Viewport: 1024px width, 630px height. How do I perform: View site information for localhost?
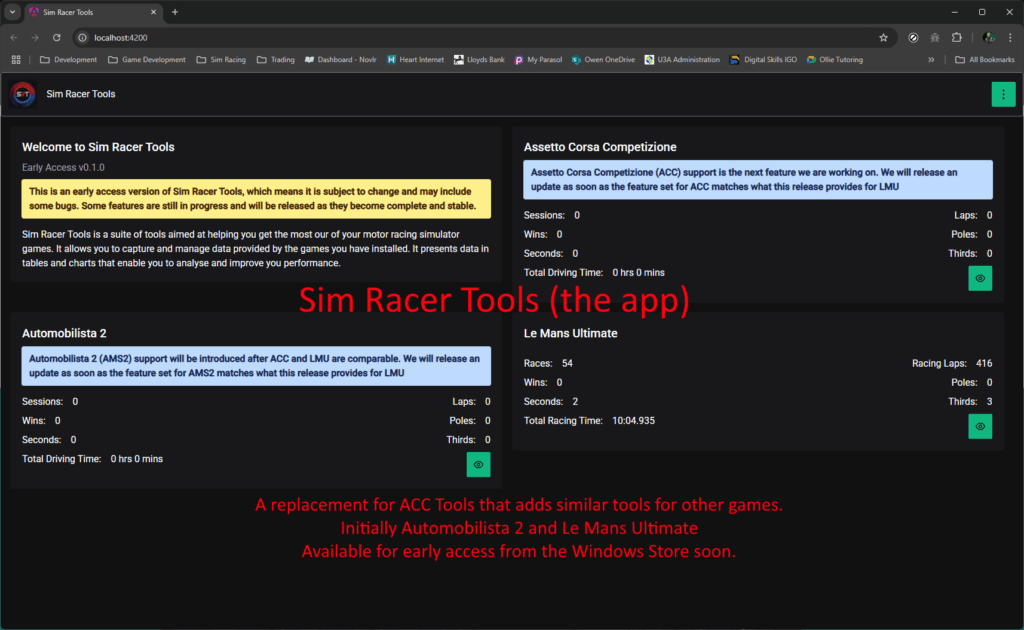82,38
